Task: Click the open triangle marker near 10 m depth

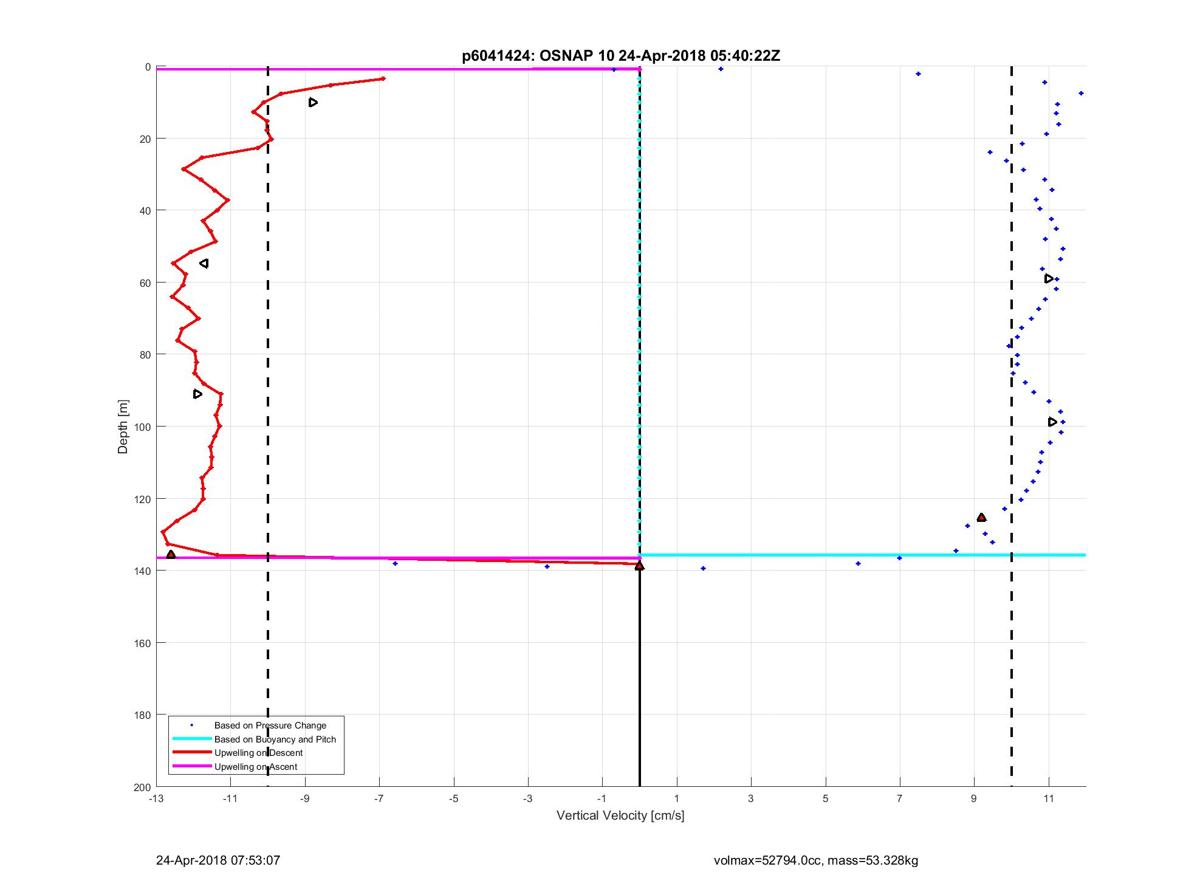Action: tap(313, 102)
